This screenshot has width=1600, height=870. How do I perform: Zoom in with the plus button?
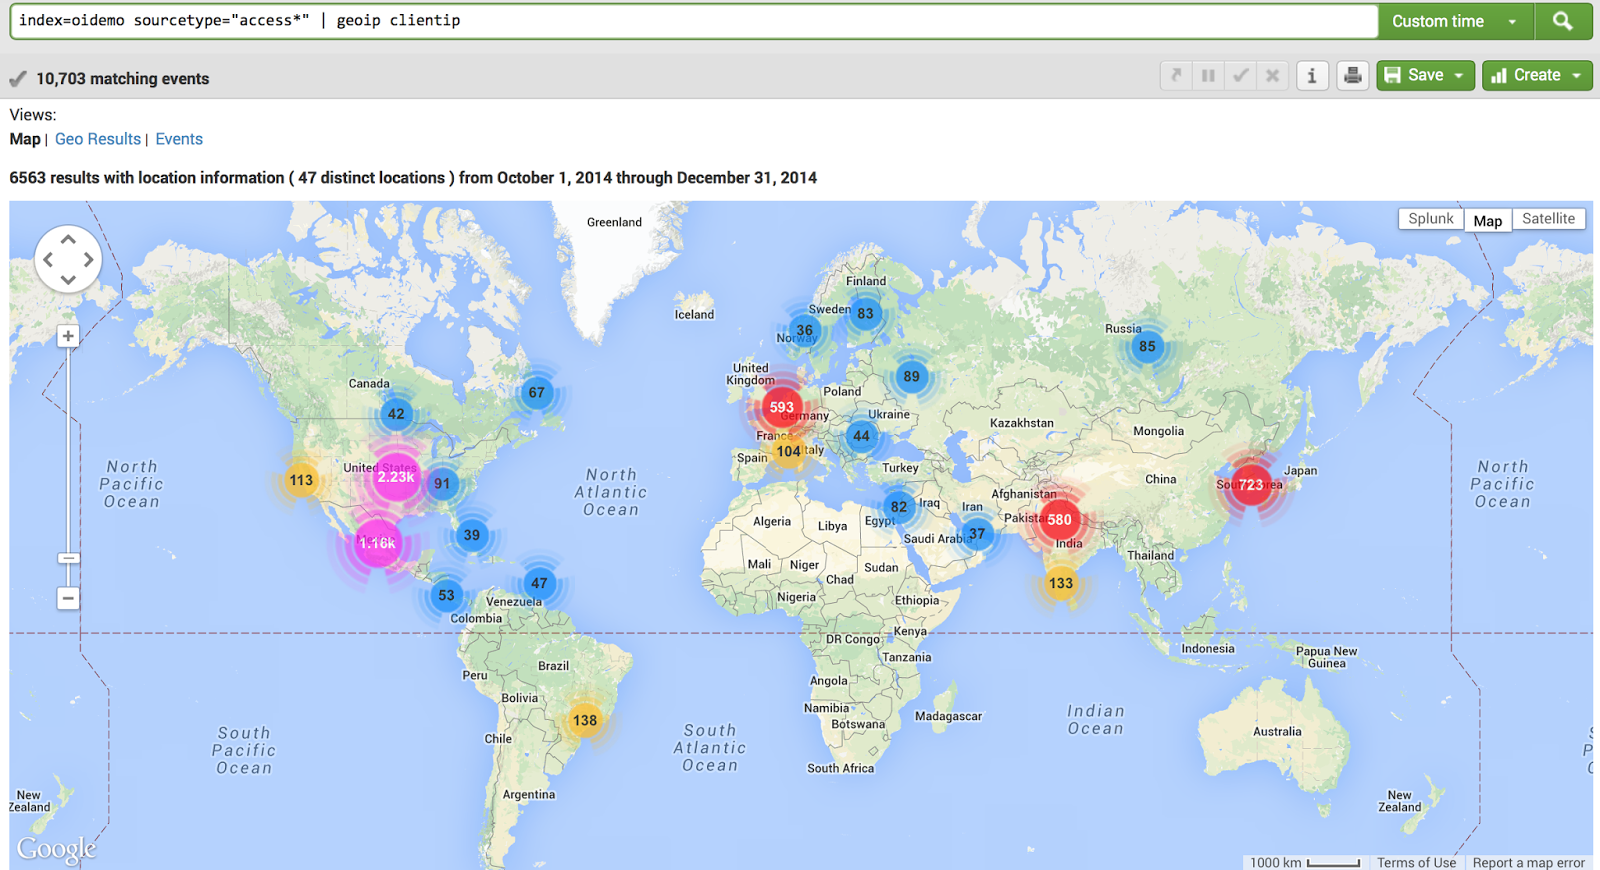pyautogui.click(x=68, y=336)
